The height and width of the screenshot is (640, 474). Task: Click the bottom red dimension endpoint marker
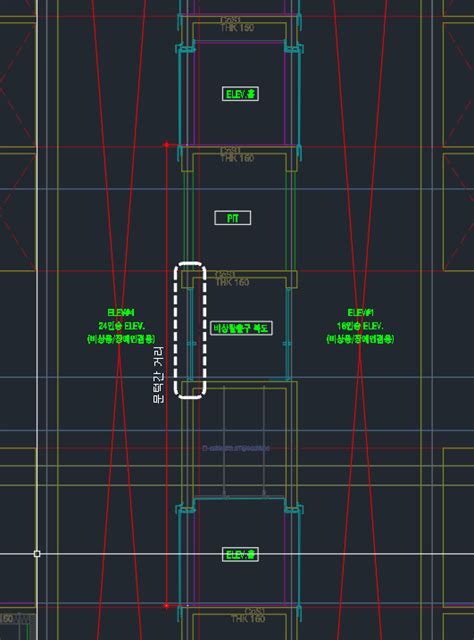point(167,606)
